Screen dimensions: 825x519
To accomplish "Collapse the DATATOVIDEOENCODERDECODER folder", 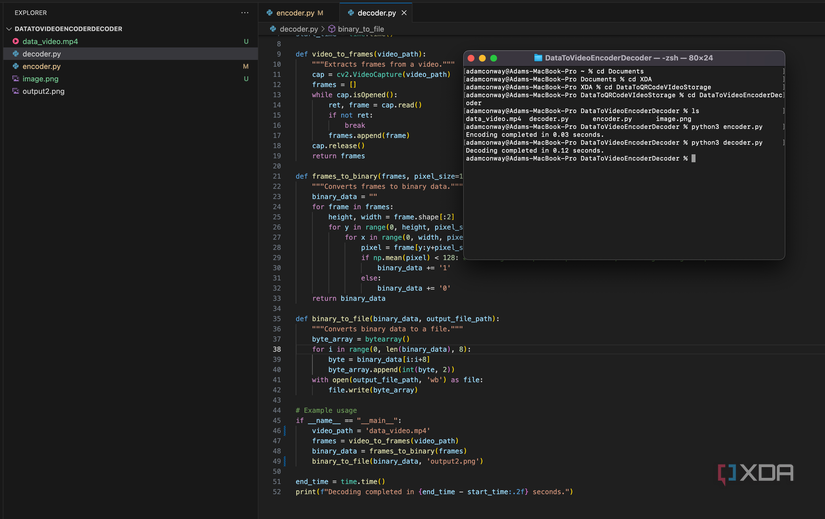I will point(9,29).
